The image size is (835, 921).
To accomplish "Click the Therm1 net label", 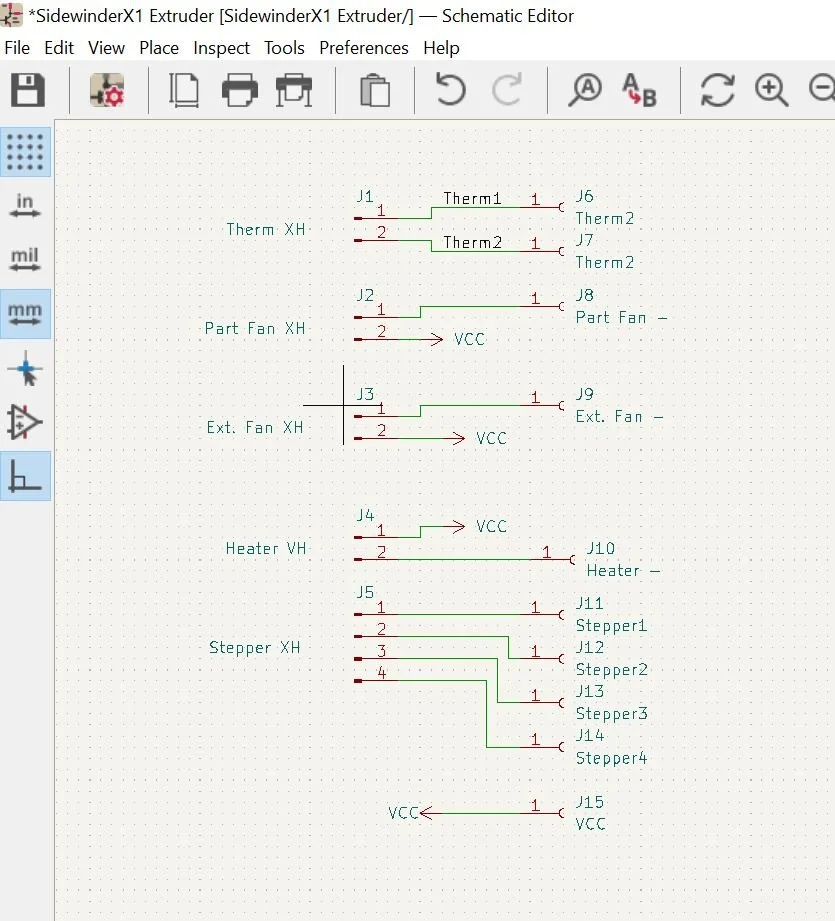I will tap(472, 199).
